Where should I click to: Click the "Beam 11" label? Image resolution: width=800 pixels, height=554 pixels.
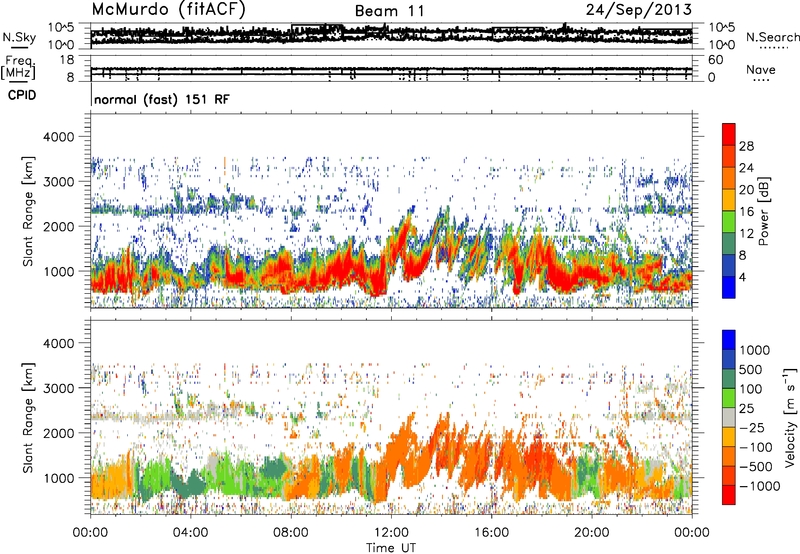coord(389,11)
